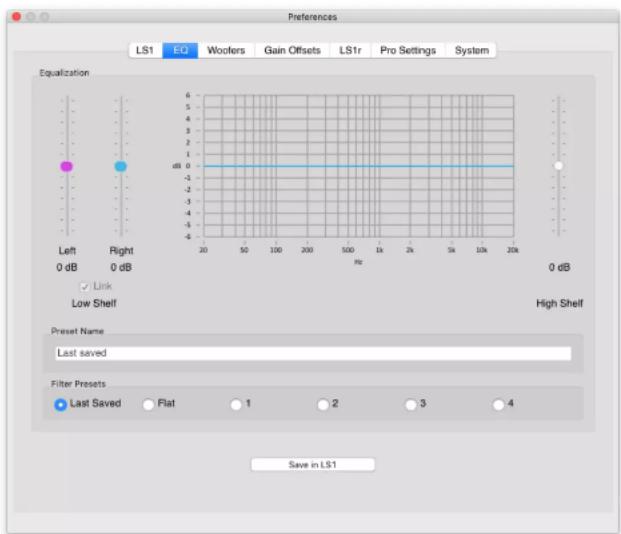Toggle the Link checkbox
Viewport: 621px width, 534px height.
84,286
